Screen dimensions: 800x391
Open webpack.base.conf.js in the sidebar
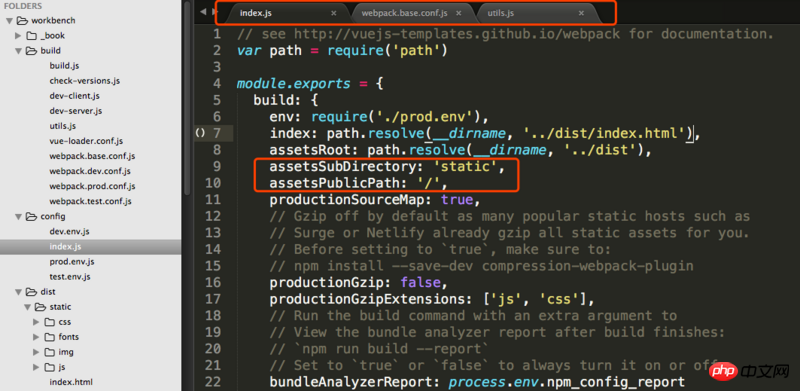tap(92, 156)
